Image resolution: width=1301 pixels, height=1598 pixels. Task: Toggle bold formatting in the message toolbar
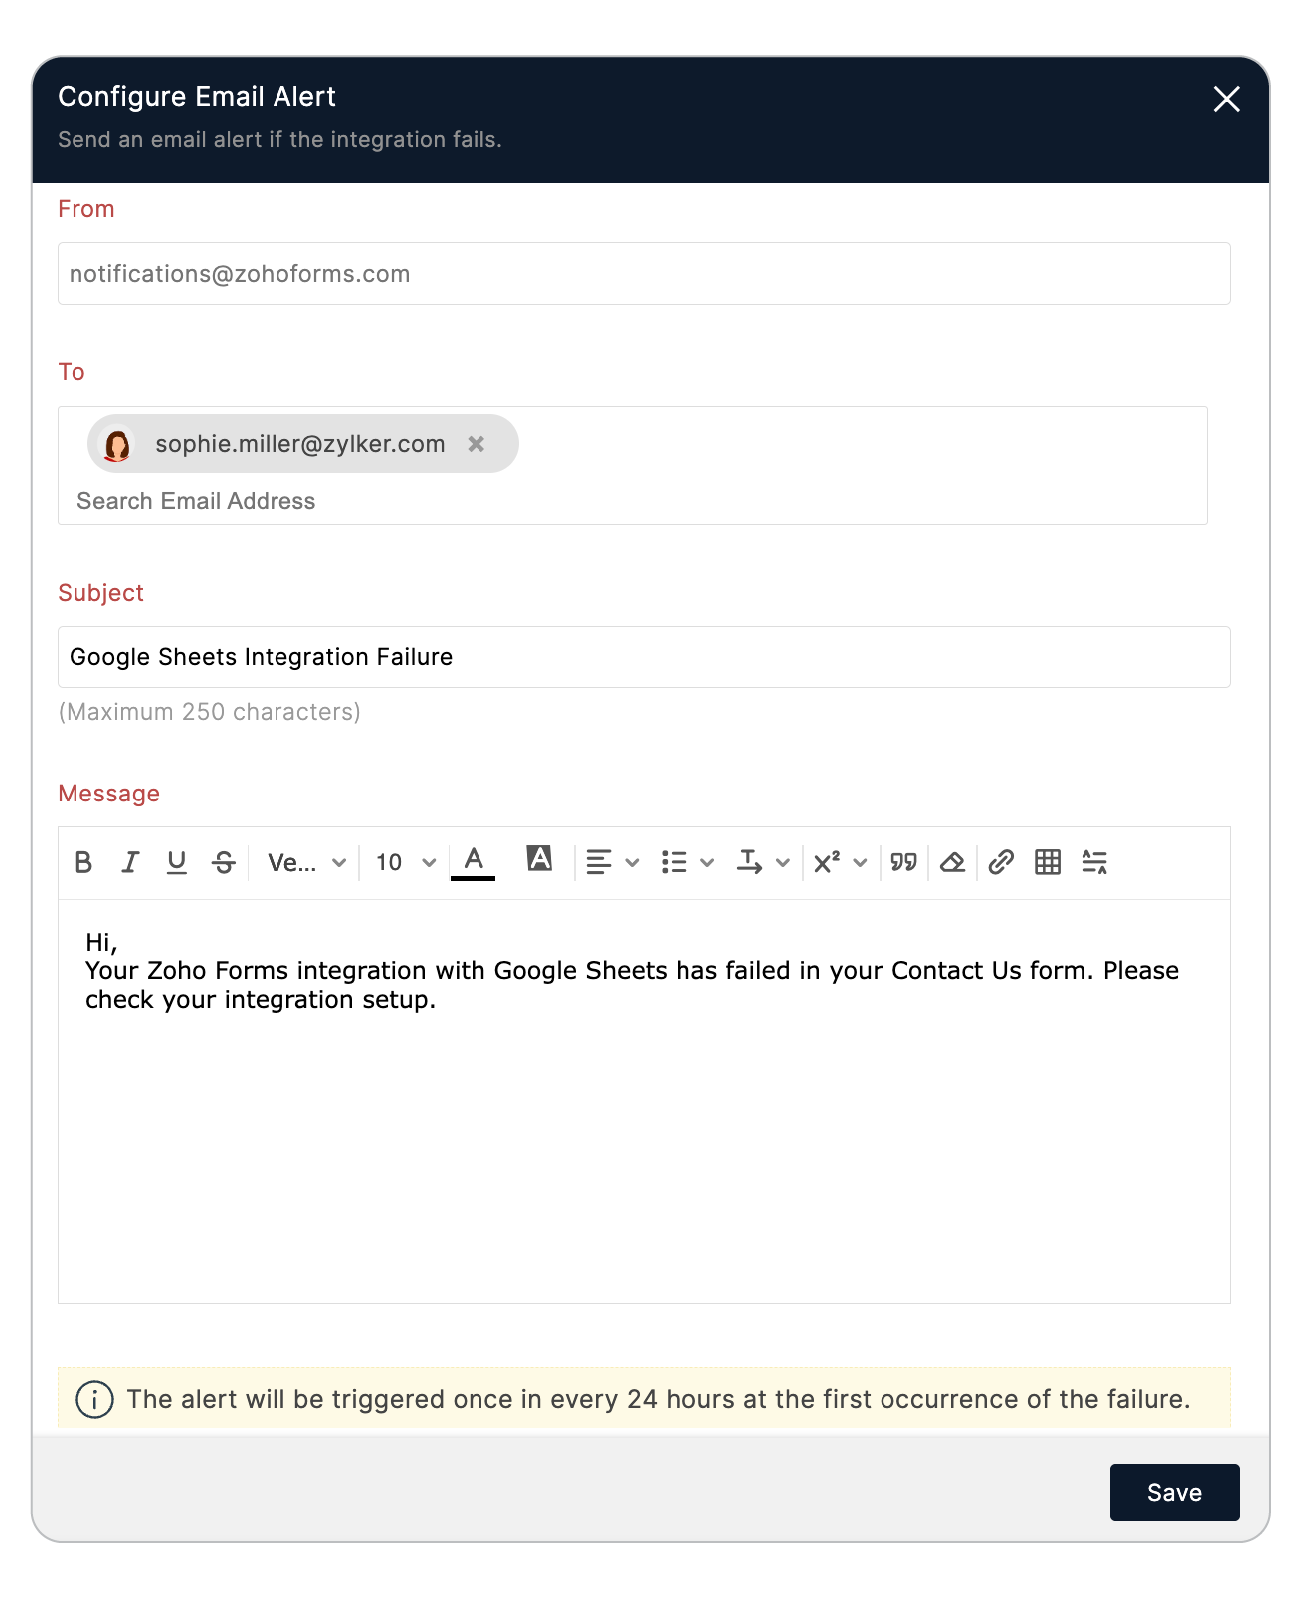tap(83, 862)
